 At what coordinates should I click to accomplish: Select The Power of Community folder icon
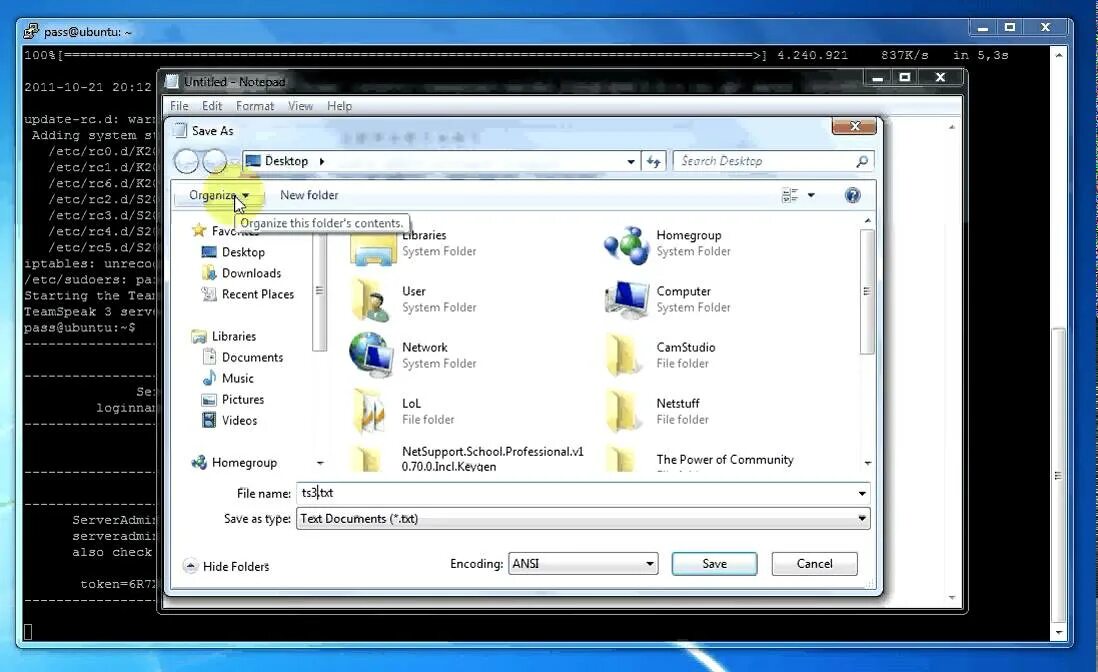click(622, 459)
